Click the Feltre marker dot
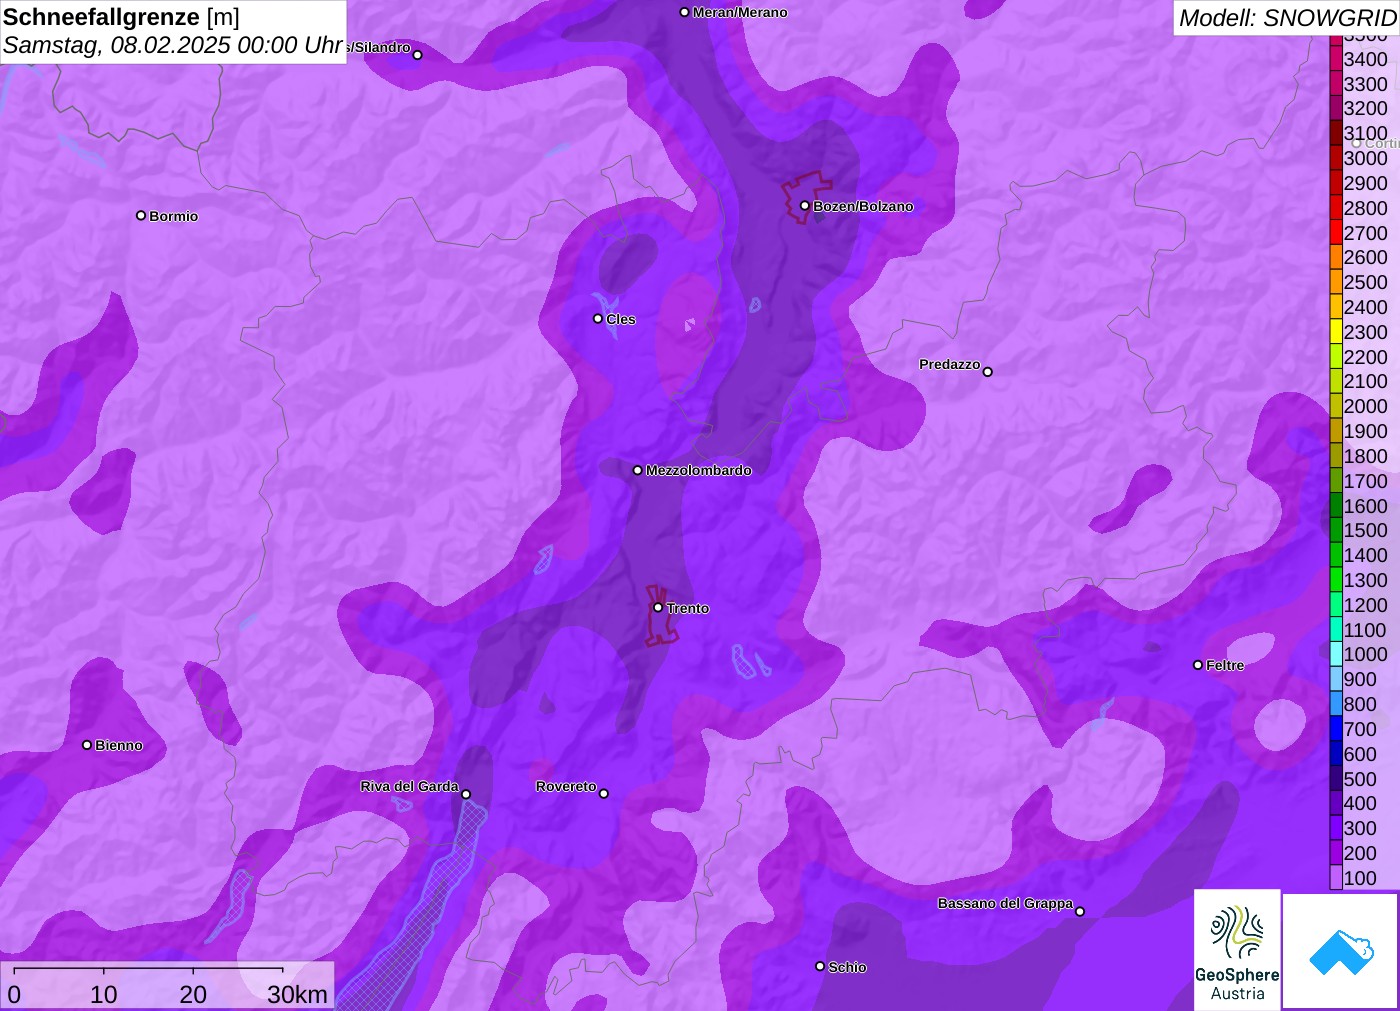The height and width of the screenshot is (1011, 1400). tap(1198, 665)
